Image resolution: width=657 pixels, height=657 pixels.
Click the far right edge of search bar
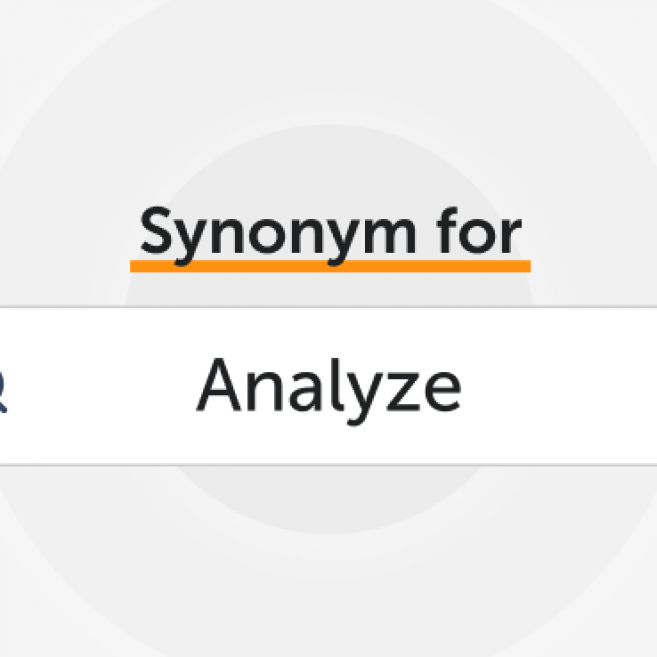[x=648, y=386]
